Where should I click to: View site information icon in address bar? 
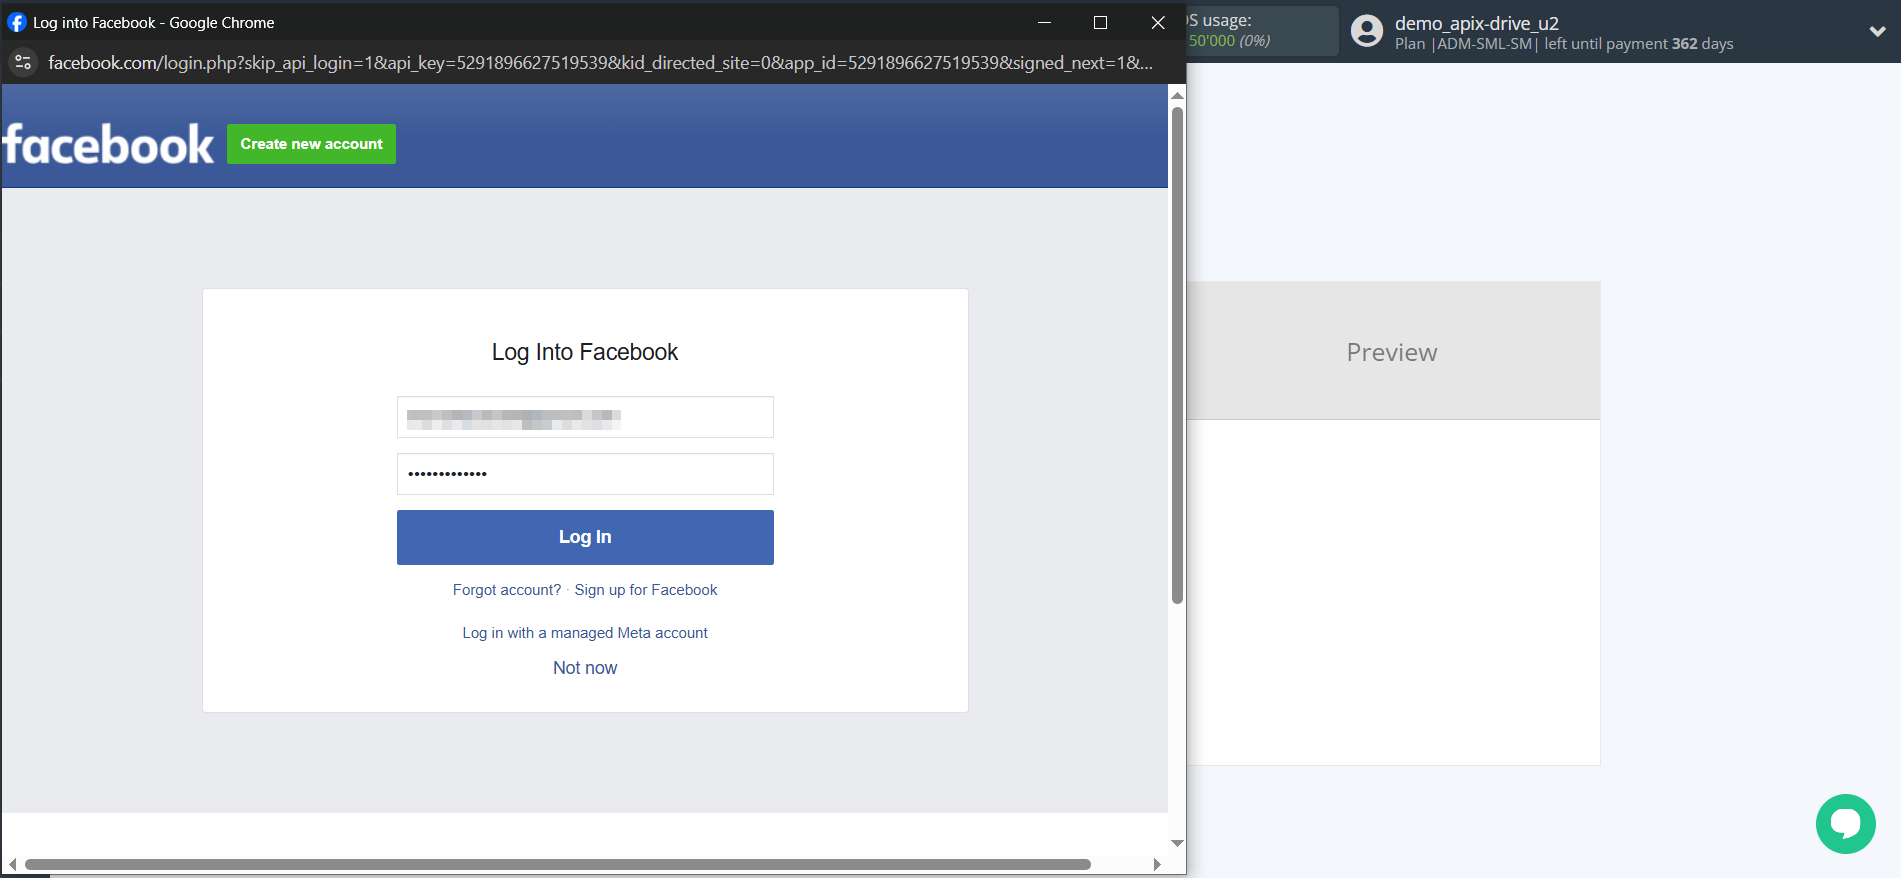click(23, 63)
